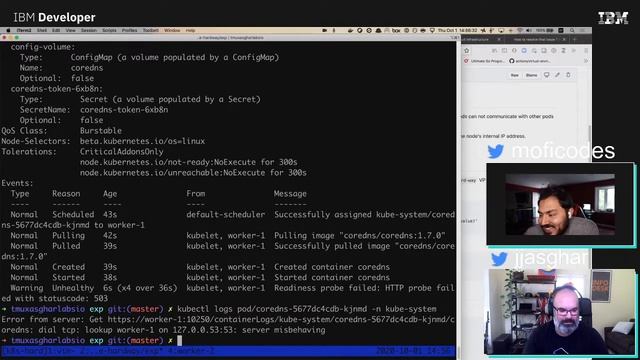Screen dimensions: 640x360
Task: Switch to the 'How to resolve that issue' tab
Action: tap(535, 40)
